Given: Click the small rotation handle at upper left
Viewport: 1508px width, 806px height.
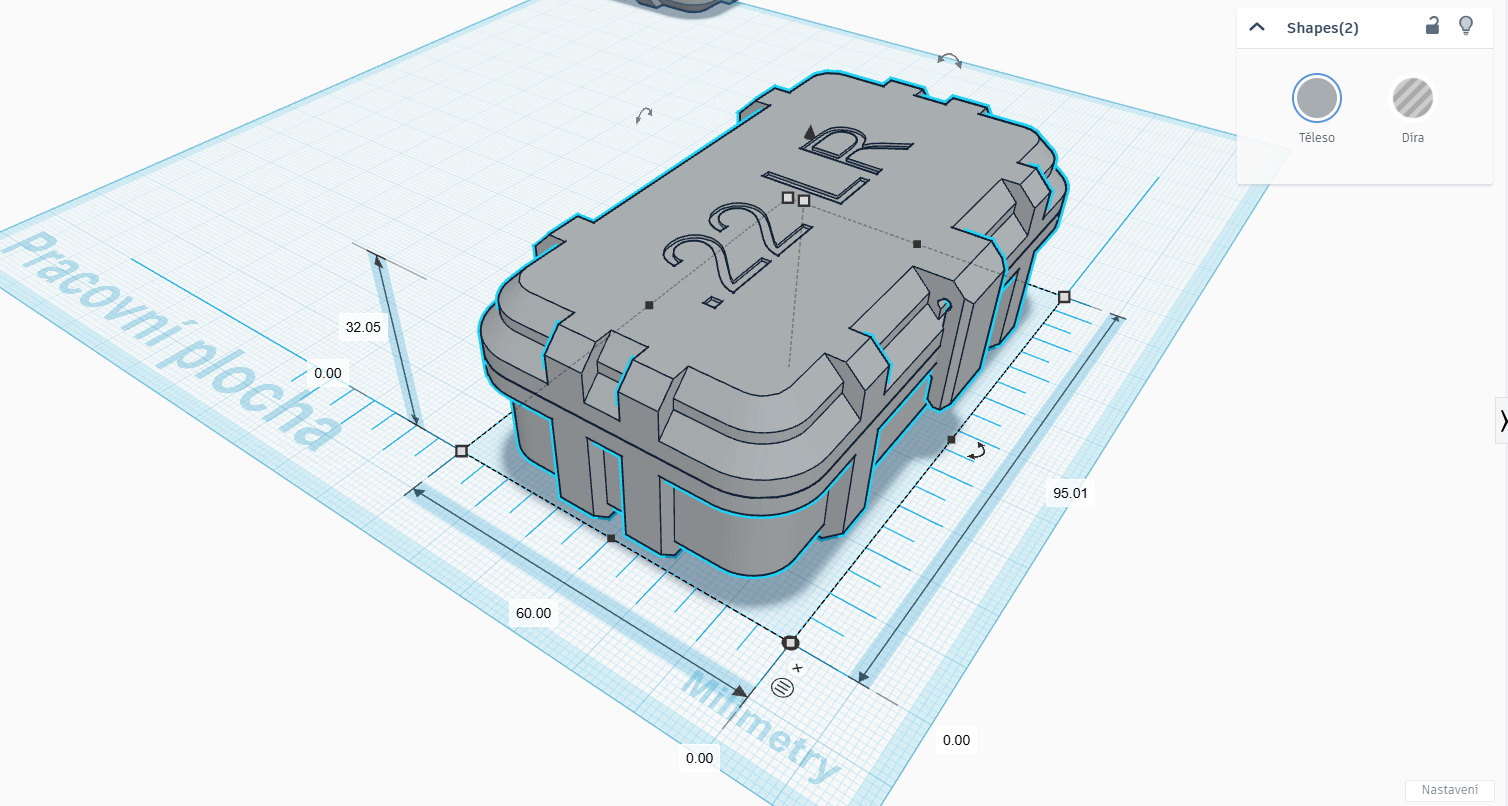Looking at the screenshot, I should 645,116.
